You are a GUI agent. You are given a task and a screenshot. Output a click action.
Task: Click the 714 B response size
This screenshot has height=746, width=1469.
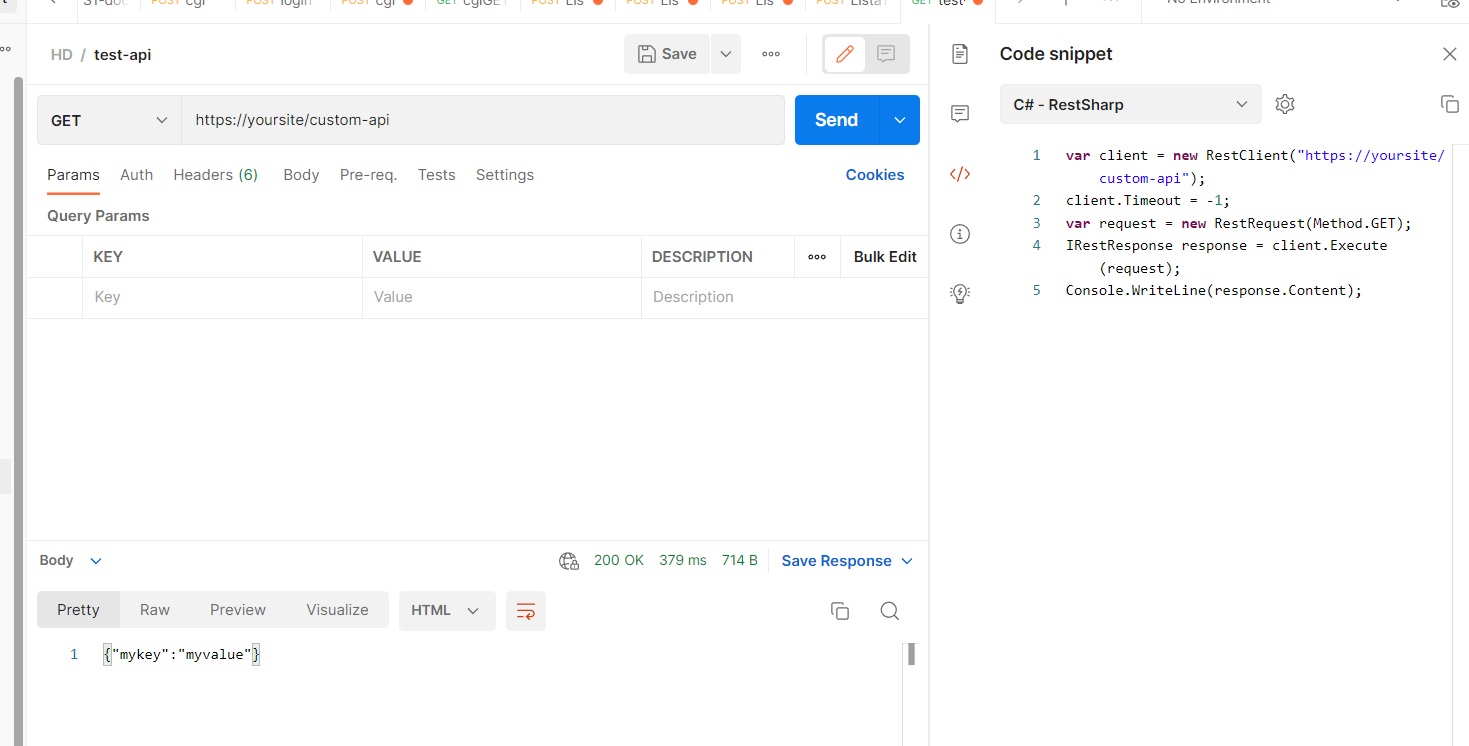pos(740,561)
